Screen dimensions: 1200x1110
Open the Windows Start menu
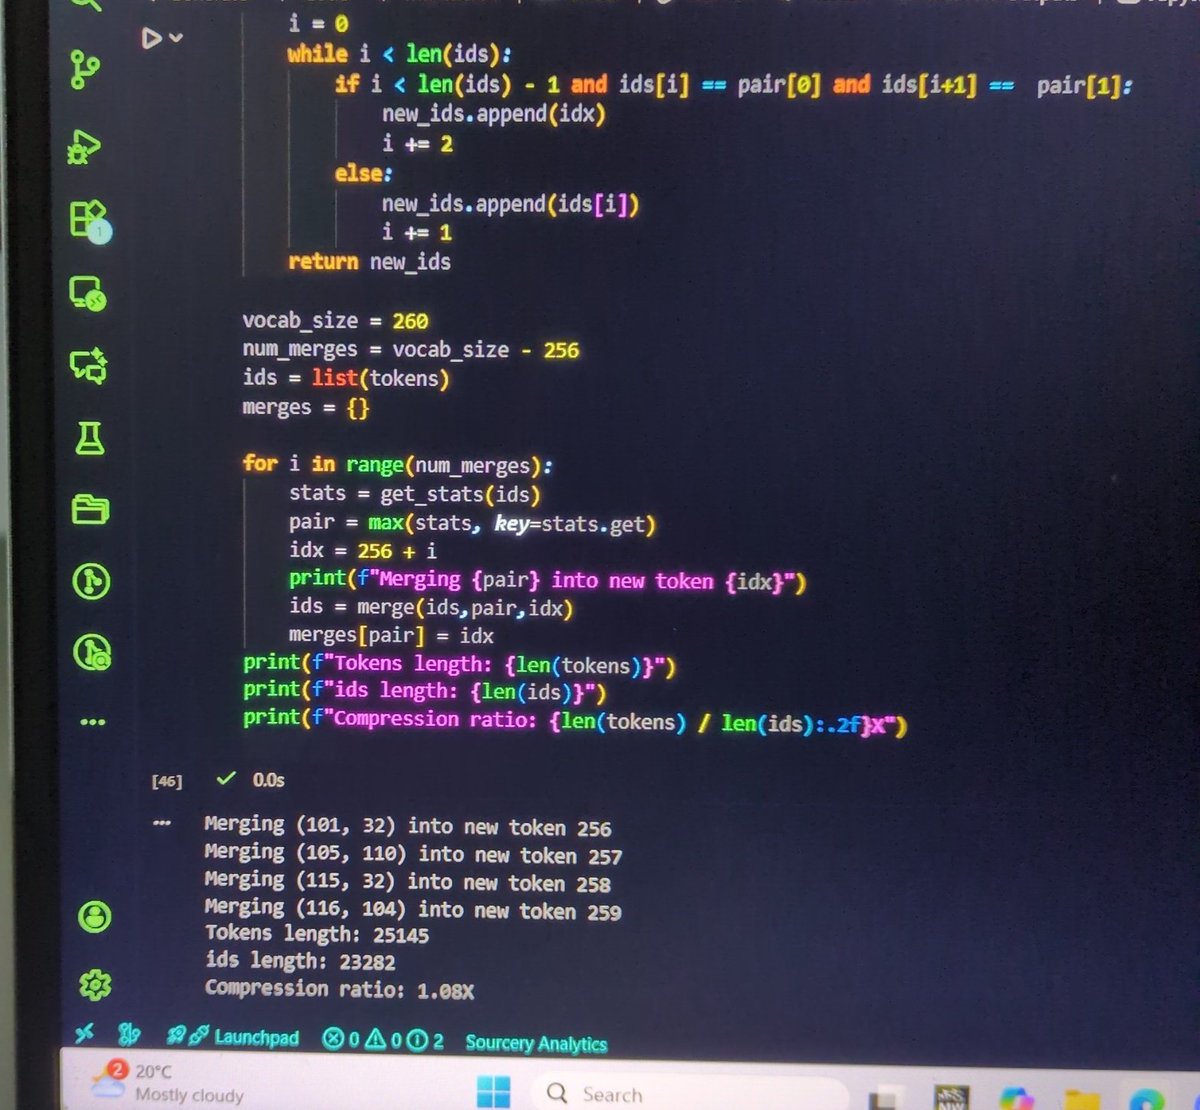coord(493,1091)
